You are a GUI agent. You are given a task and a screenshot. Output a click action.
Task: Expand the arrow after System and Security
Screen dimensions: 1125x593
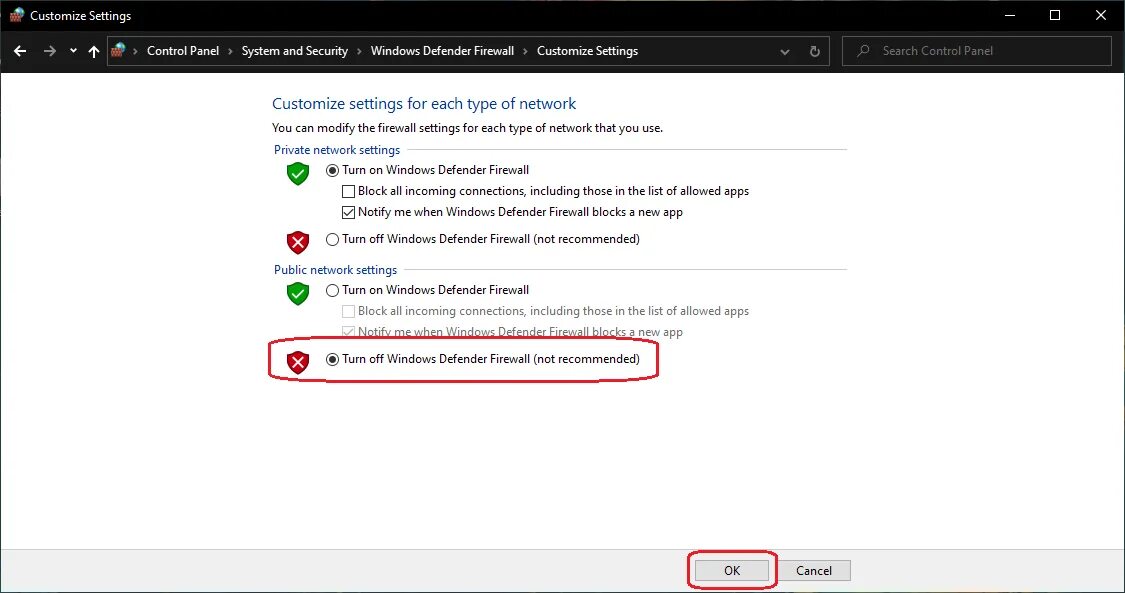coord(359,51)
